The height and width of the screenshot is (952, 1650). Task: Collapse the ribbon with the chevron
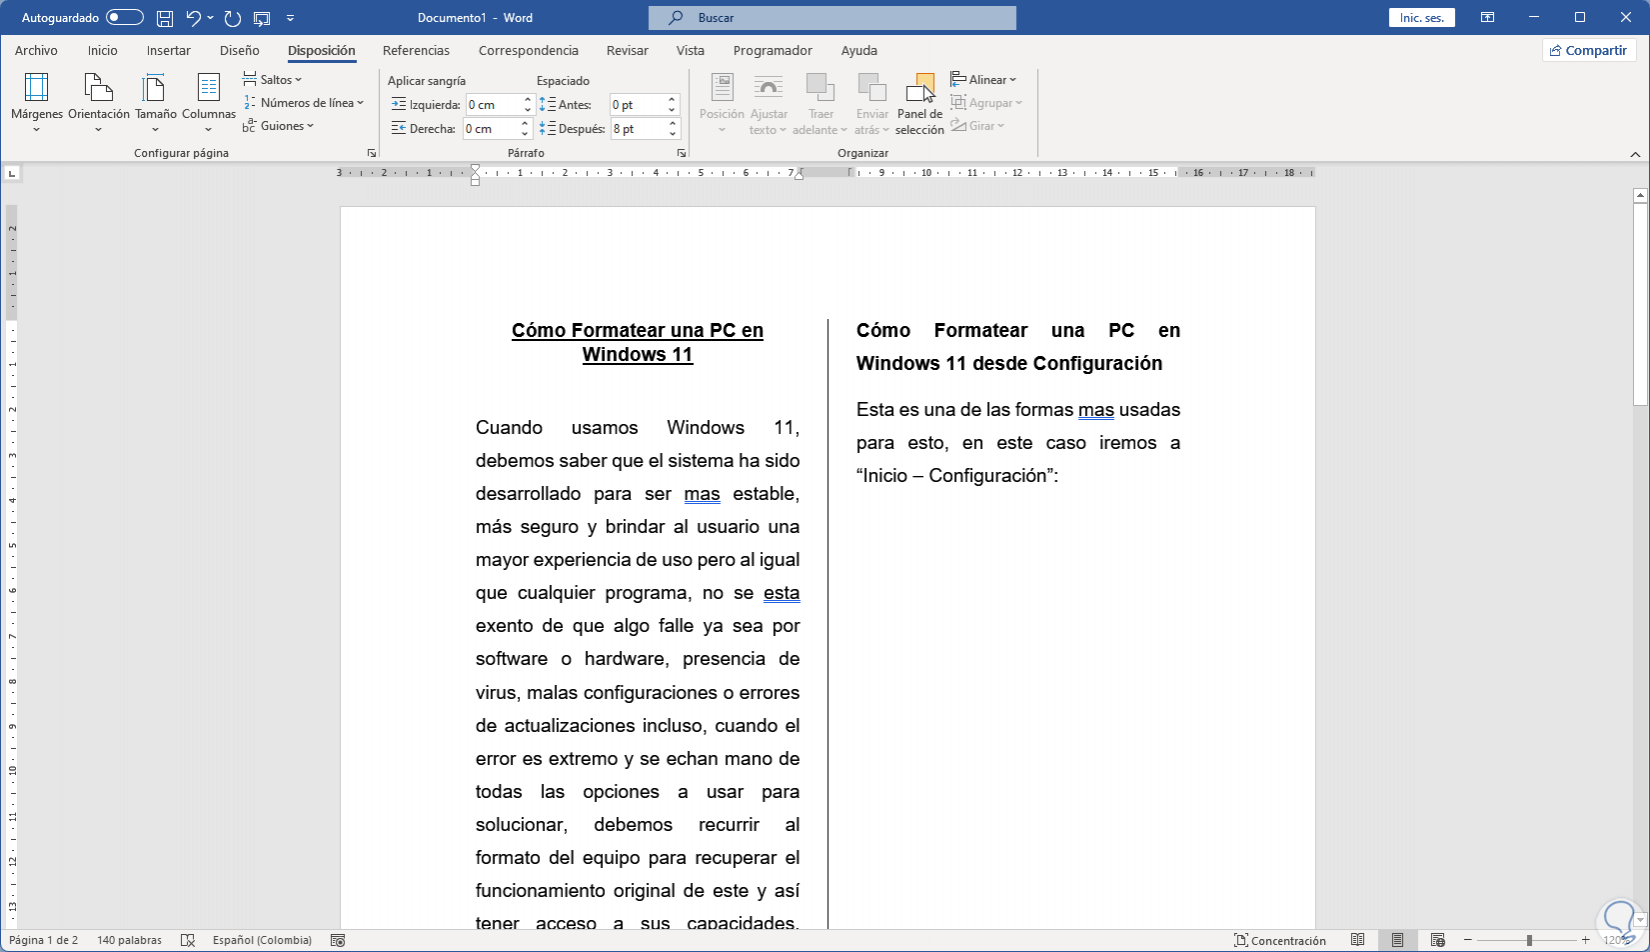pyautogui.click(x=1635, y=154)
